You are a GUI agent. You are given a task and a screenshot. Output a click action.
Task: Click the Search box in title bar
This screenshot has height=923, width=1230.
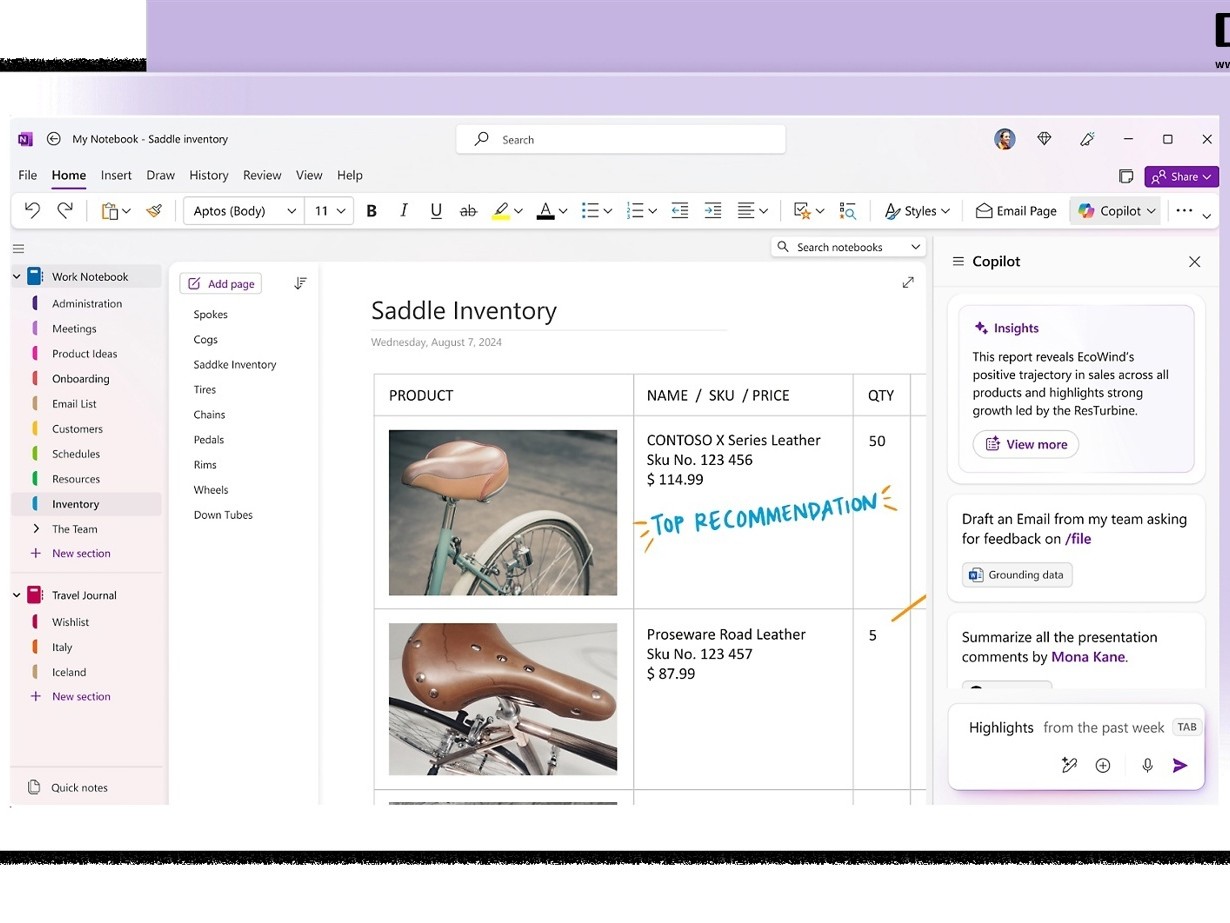pyautogui.click(x=620, y=140)
